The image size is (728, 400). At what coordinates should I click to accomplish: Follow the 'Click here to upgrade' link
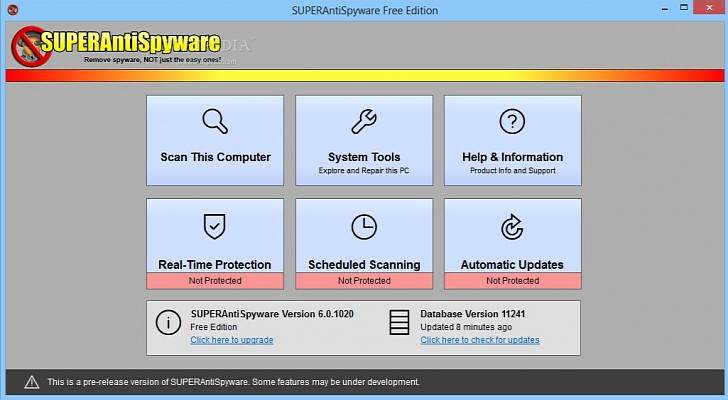tap(232, 340)
